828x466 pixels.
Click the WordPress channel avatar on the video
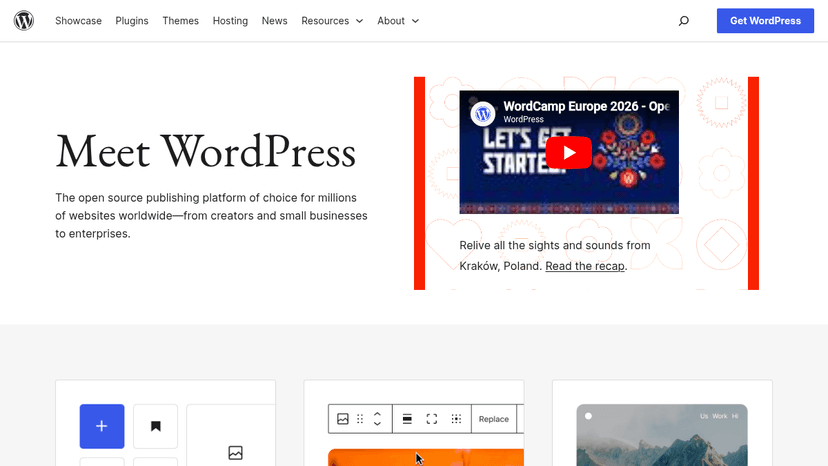(x=483, y=114)
